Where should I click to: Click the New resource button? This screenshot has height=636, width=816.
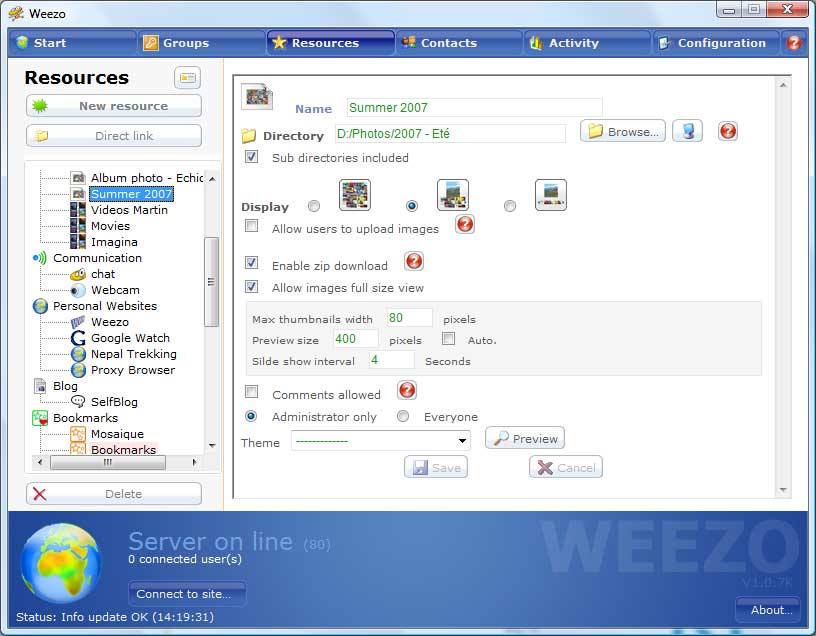pyautogui.click(x=114, y=106)
